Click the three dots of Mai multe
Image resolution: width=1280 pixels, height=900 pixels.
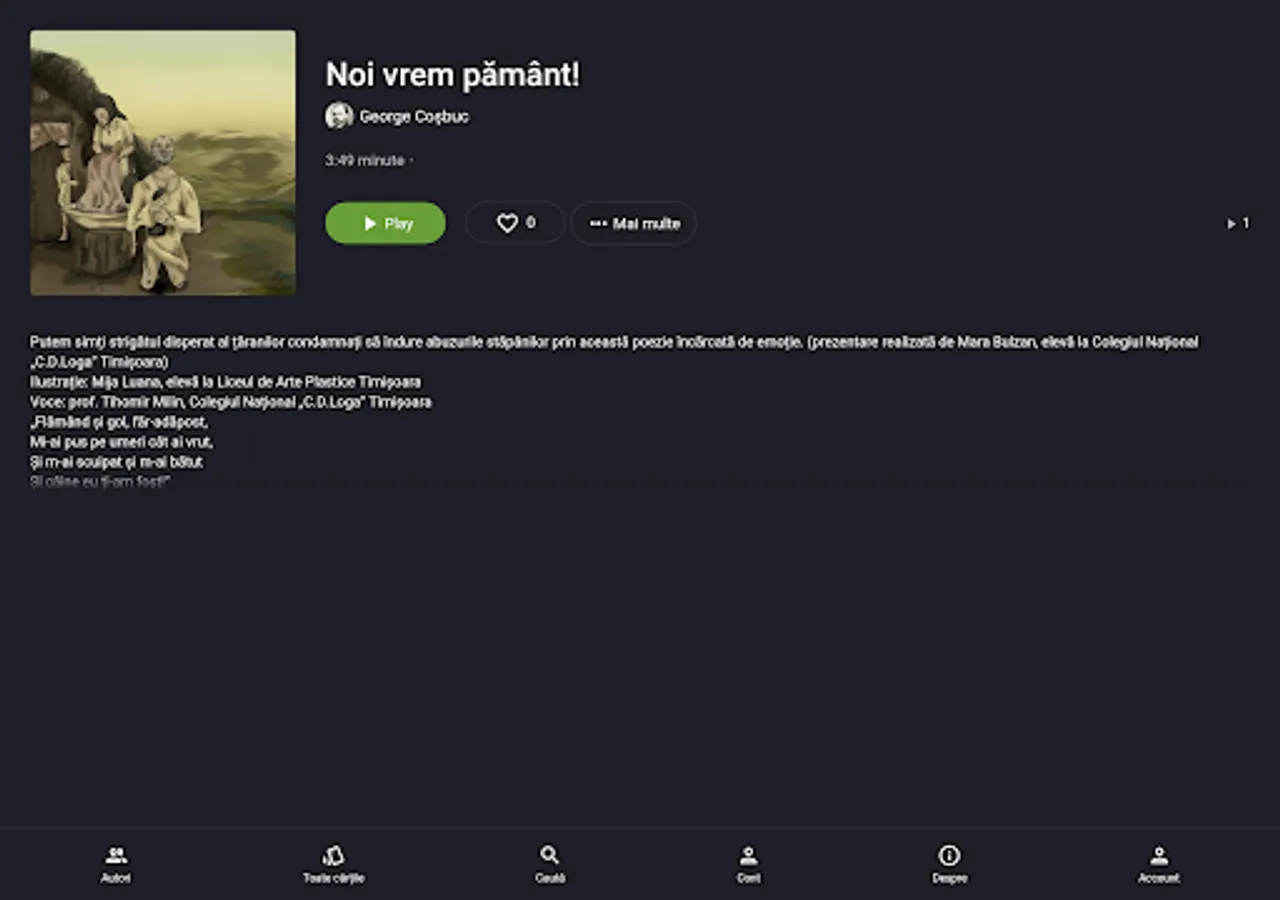pos(598,224)
